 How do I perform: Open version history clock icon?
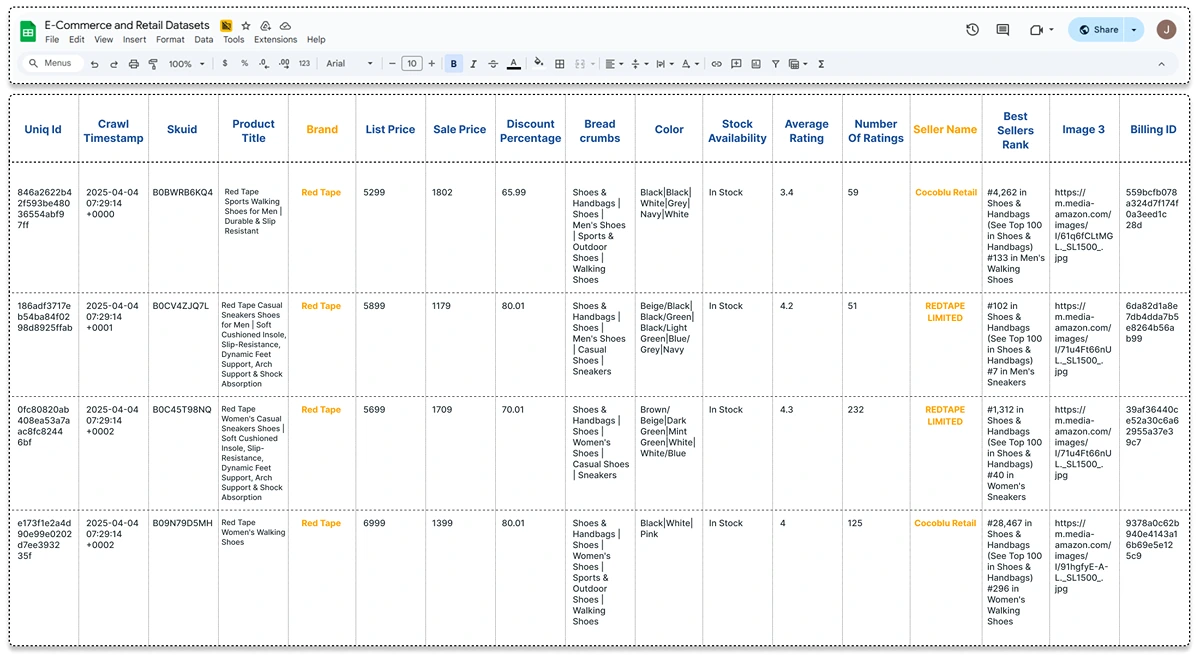click(x=972, y=30)
